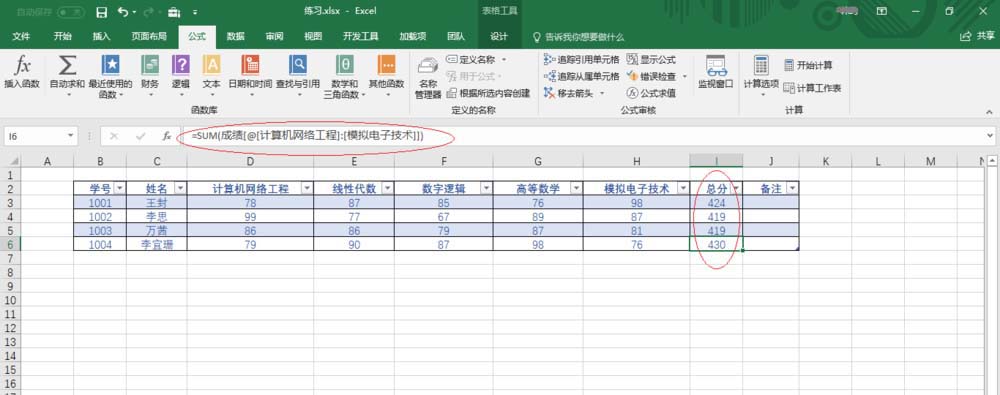Image resolution: width=1000 pixels, height=395 pixels.
Task: Open the 日期和时间 functions icon
Action: 250,65
